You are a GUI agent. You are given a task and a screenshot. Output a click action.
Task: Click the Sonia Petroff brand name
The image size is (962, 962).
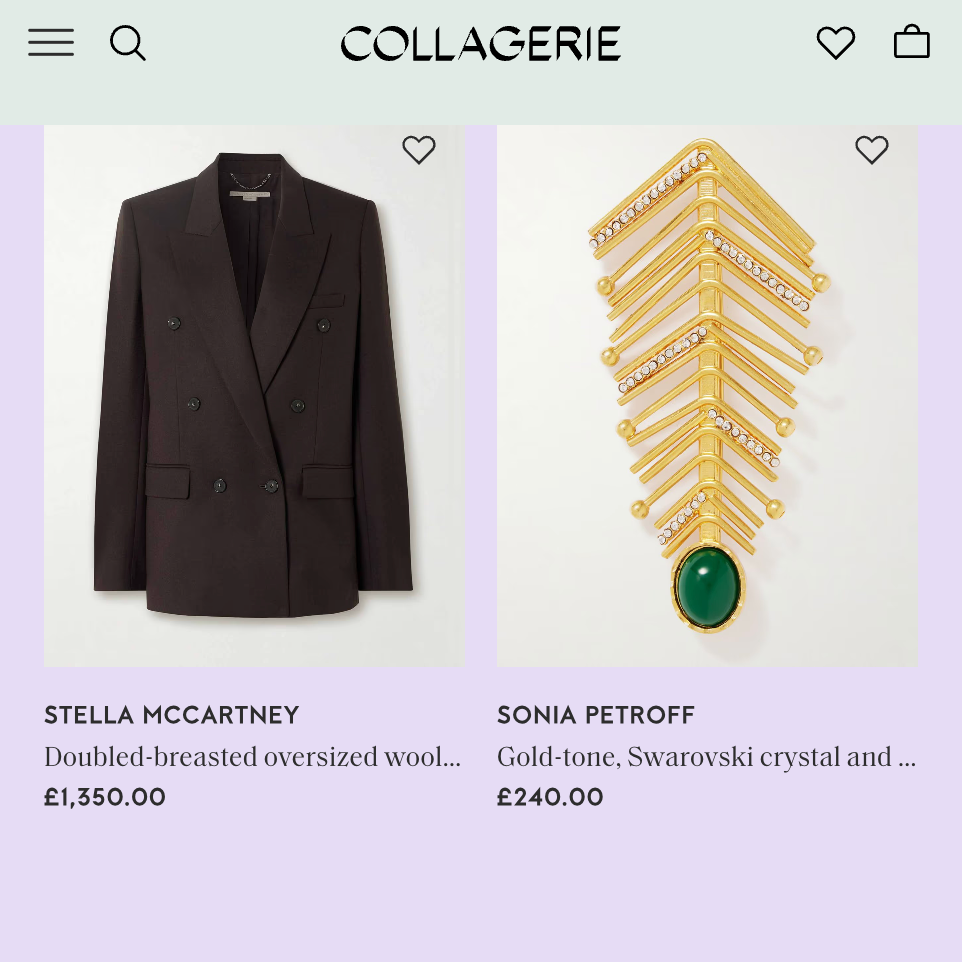[596, 715]
